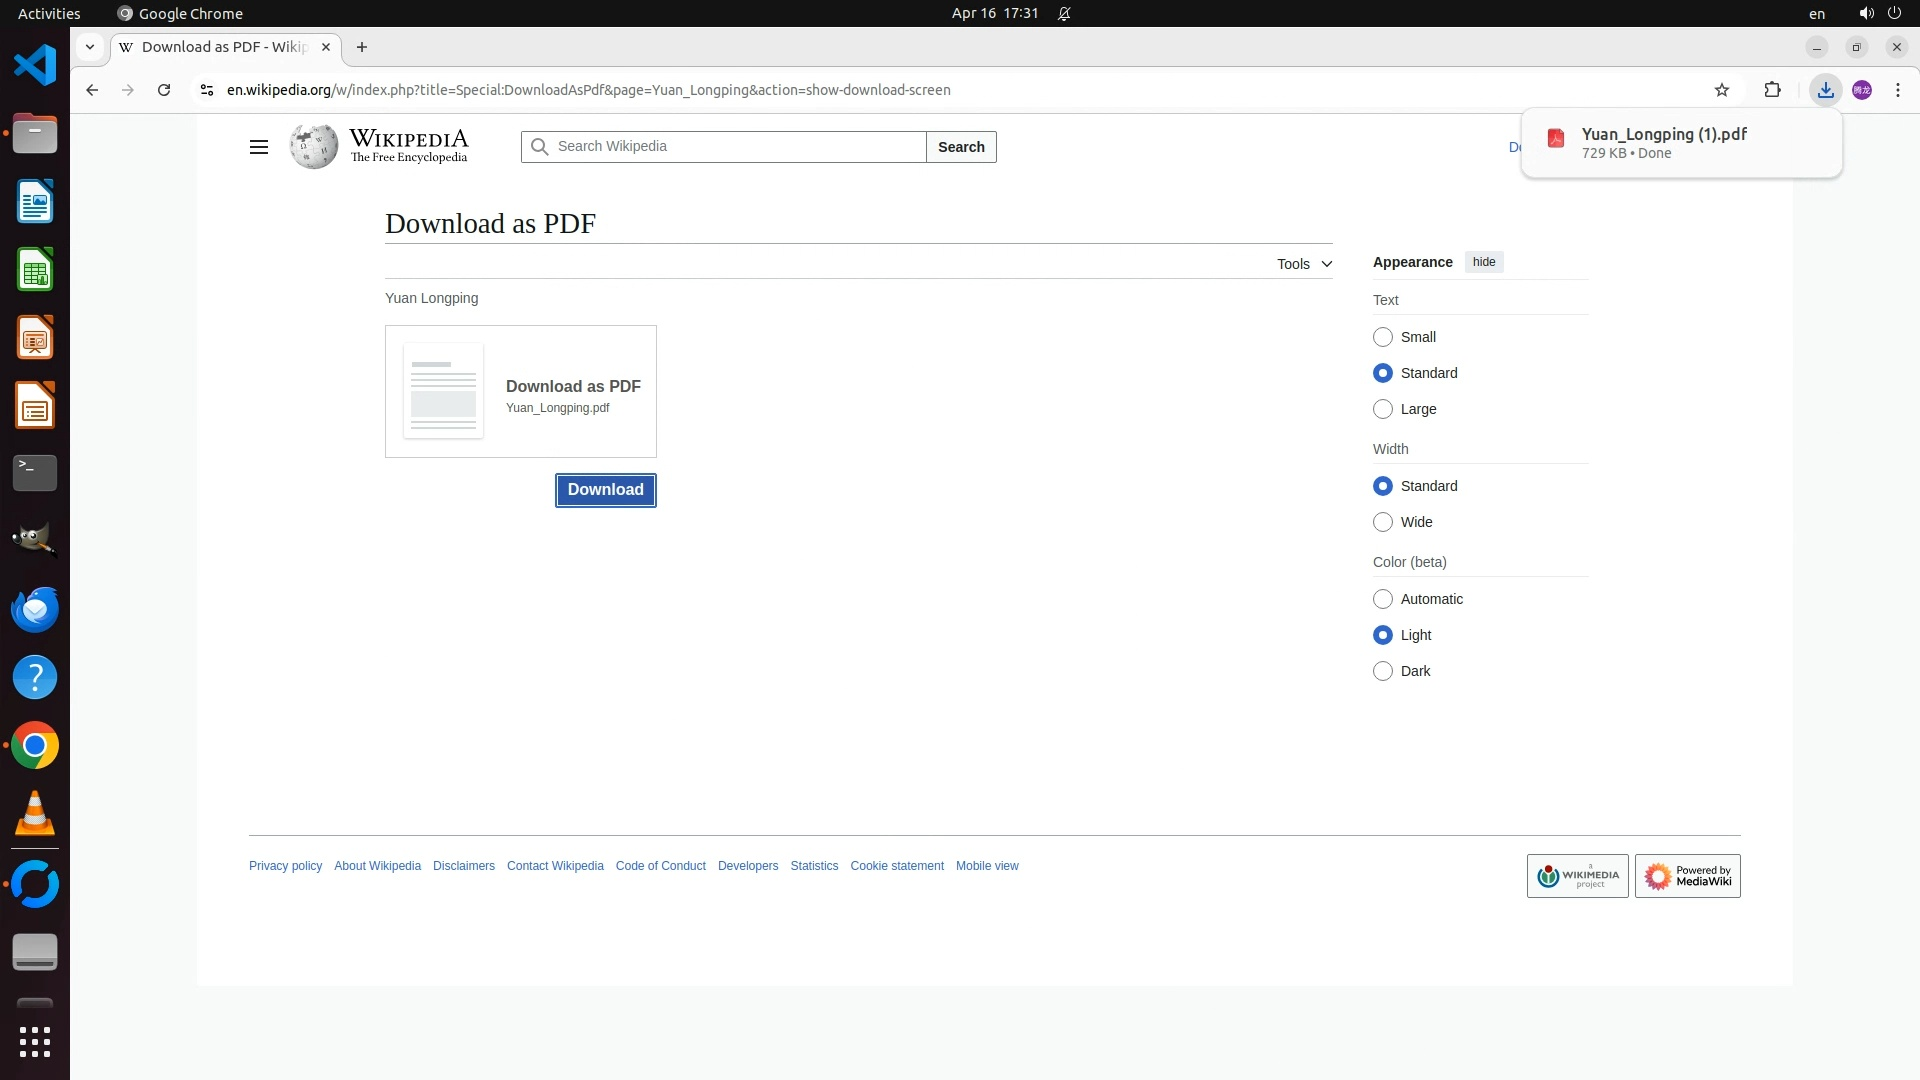Open the Chrome extensions puzzle icon
Screen dimensions: 1920x1080
(x=1772, y=90)
